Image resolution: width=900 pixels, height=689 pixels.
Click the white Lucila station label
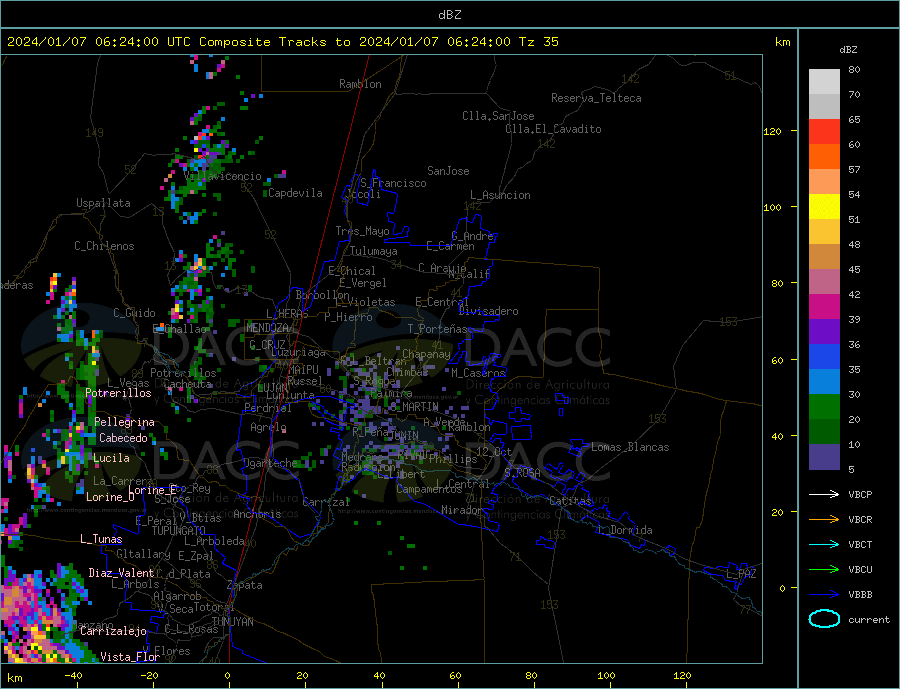[111, 458]
